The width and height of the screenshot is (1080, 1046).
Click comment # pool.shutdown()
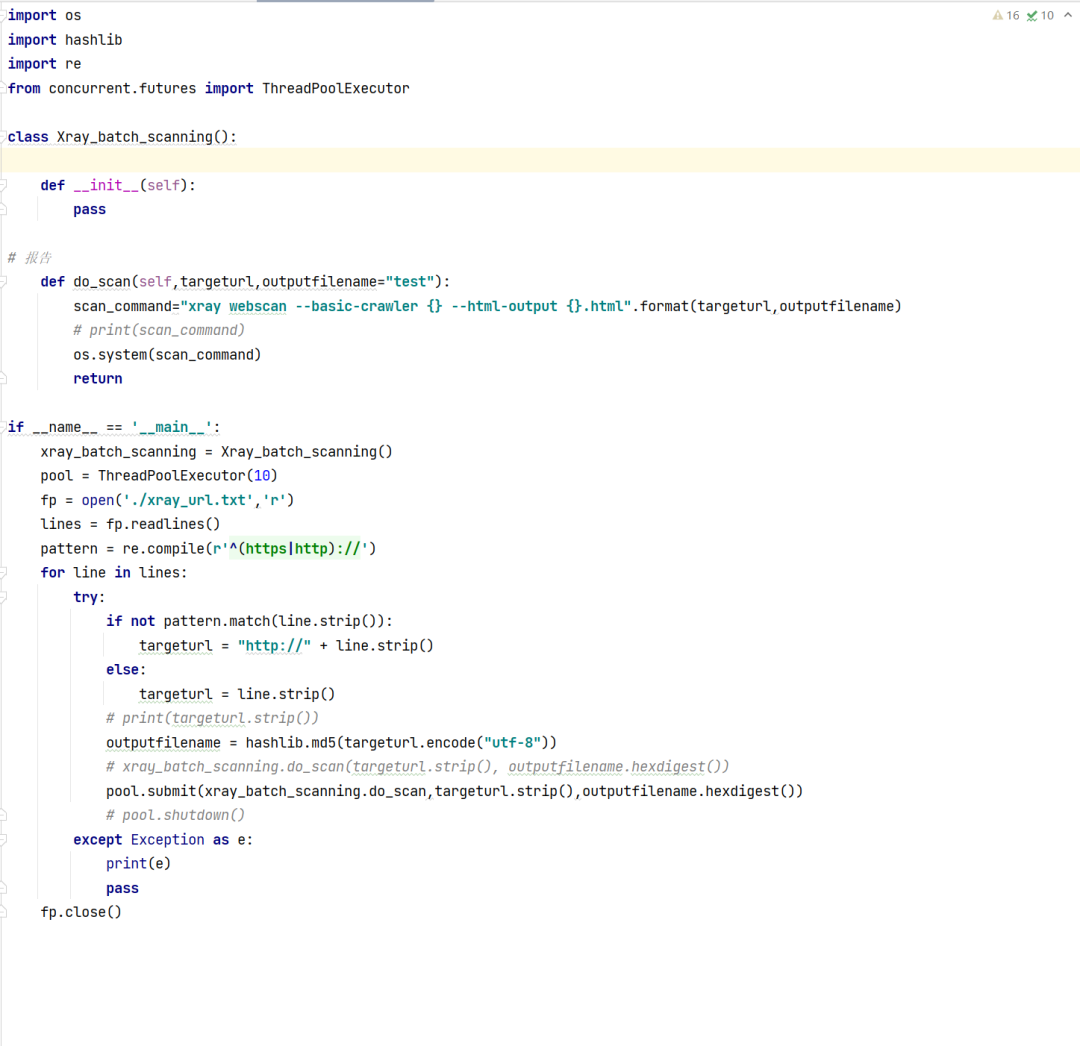click(x=176, y=815)
